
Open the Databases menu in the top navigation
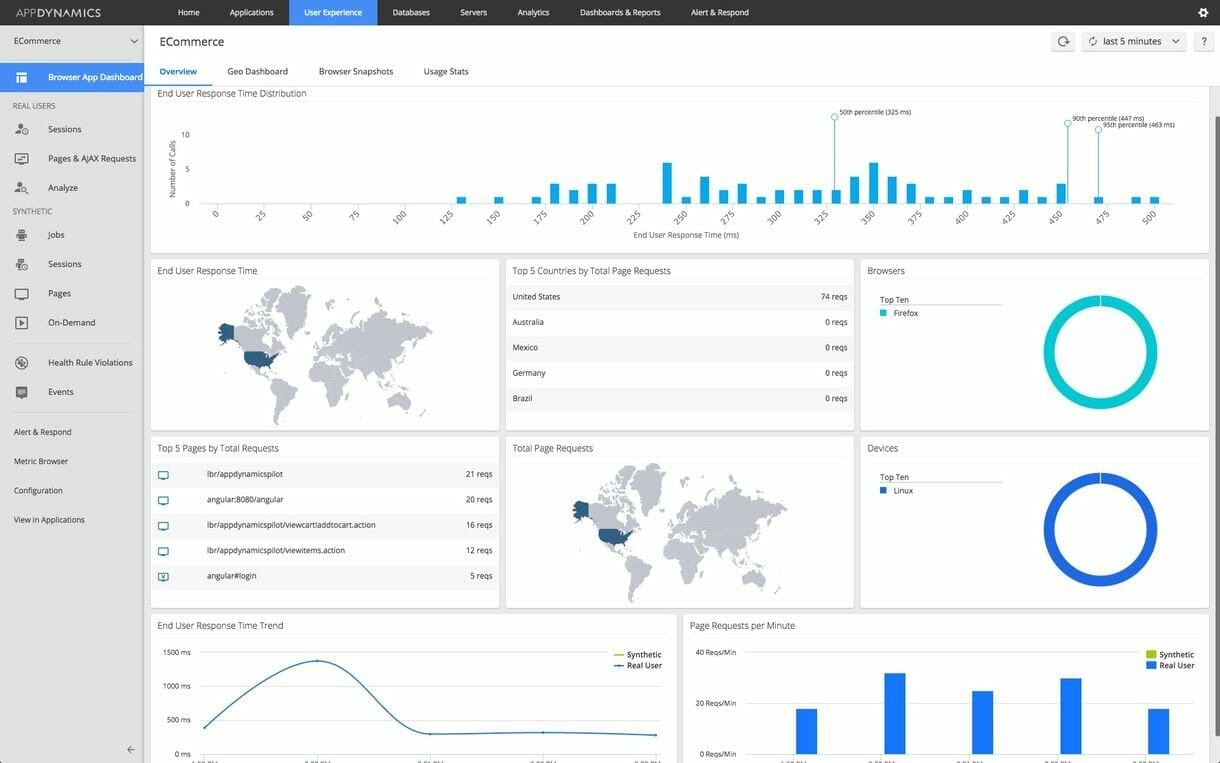click(411, 12)
